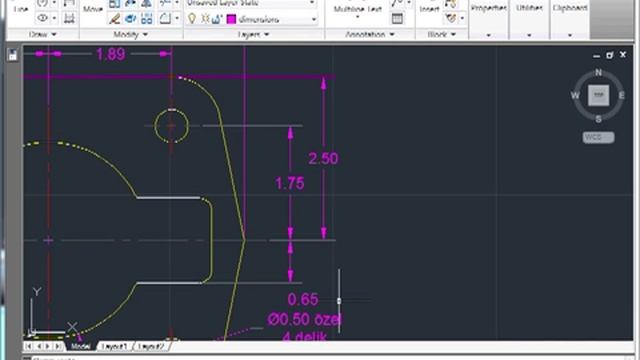The width and height of the screenshot is (640, 360).
Task: Select the Hatch tool in Draw panel
Action: point(69,18)
